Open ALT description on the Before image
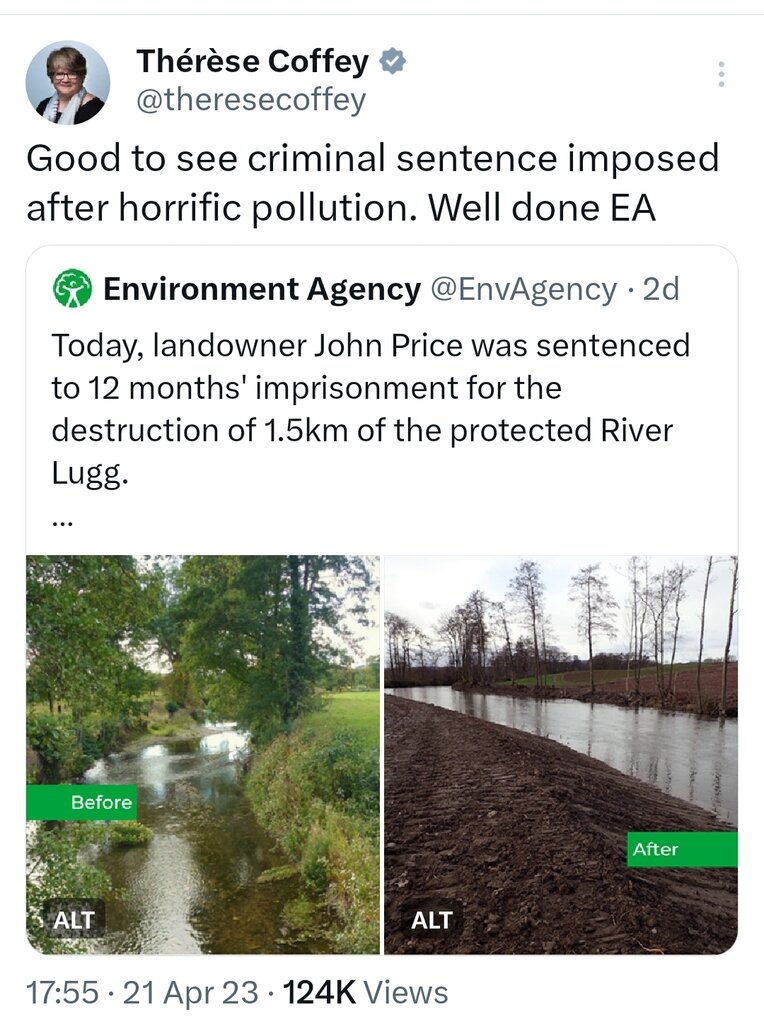Screen dimensions: 764x1024 pyautogui.click(x=74, y=920)
